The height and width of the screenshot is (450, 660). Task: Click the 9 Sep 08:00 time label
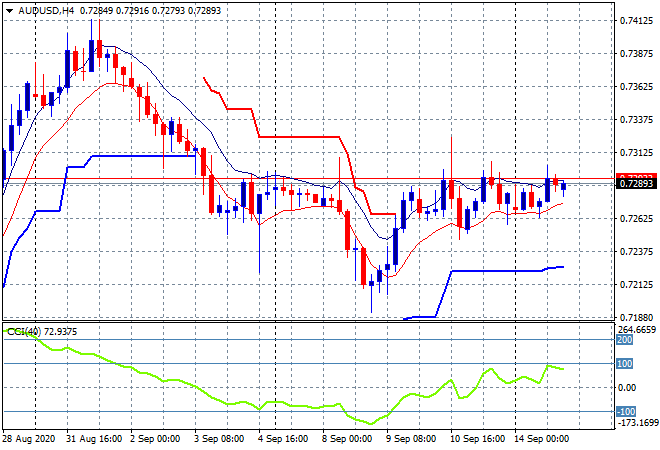(x=411, y=439)
